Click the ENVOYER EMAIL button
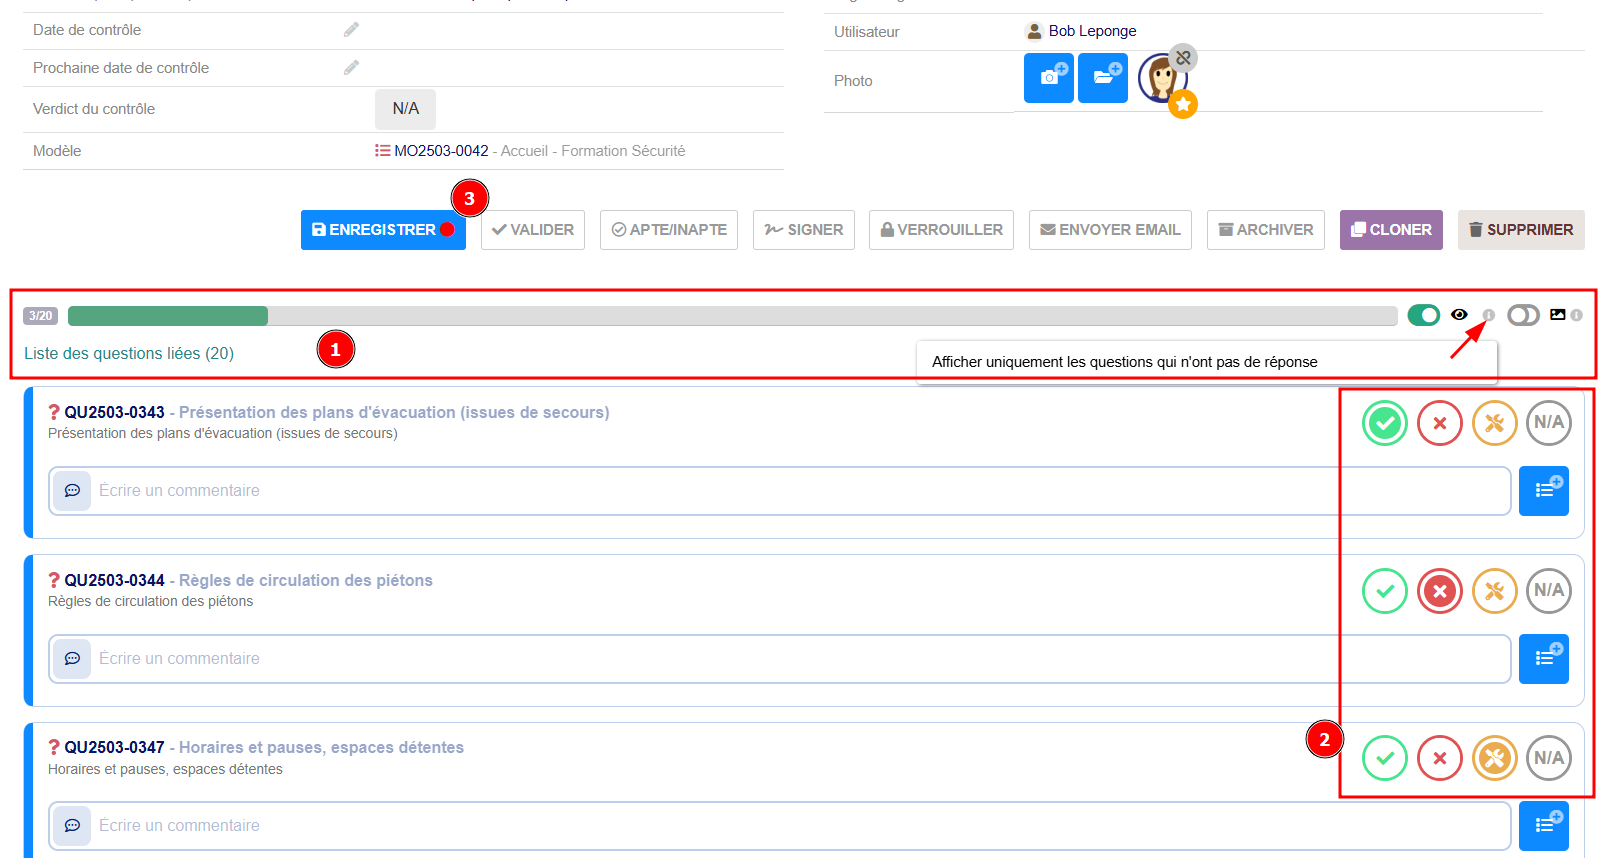The width and height of the screenshot is (1615, 858). tap(1110, 230)
